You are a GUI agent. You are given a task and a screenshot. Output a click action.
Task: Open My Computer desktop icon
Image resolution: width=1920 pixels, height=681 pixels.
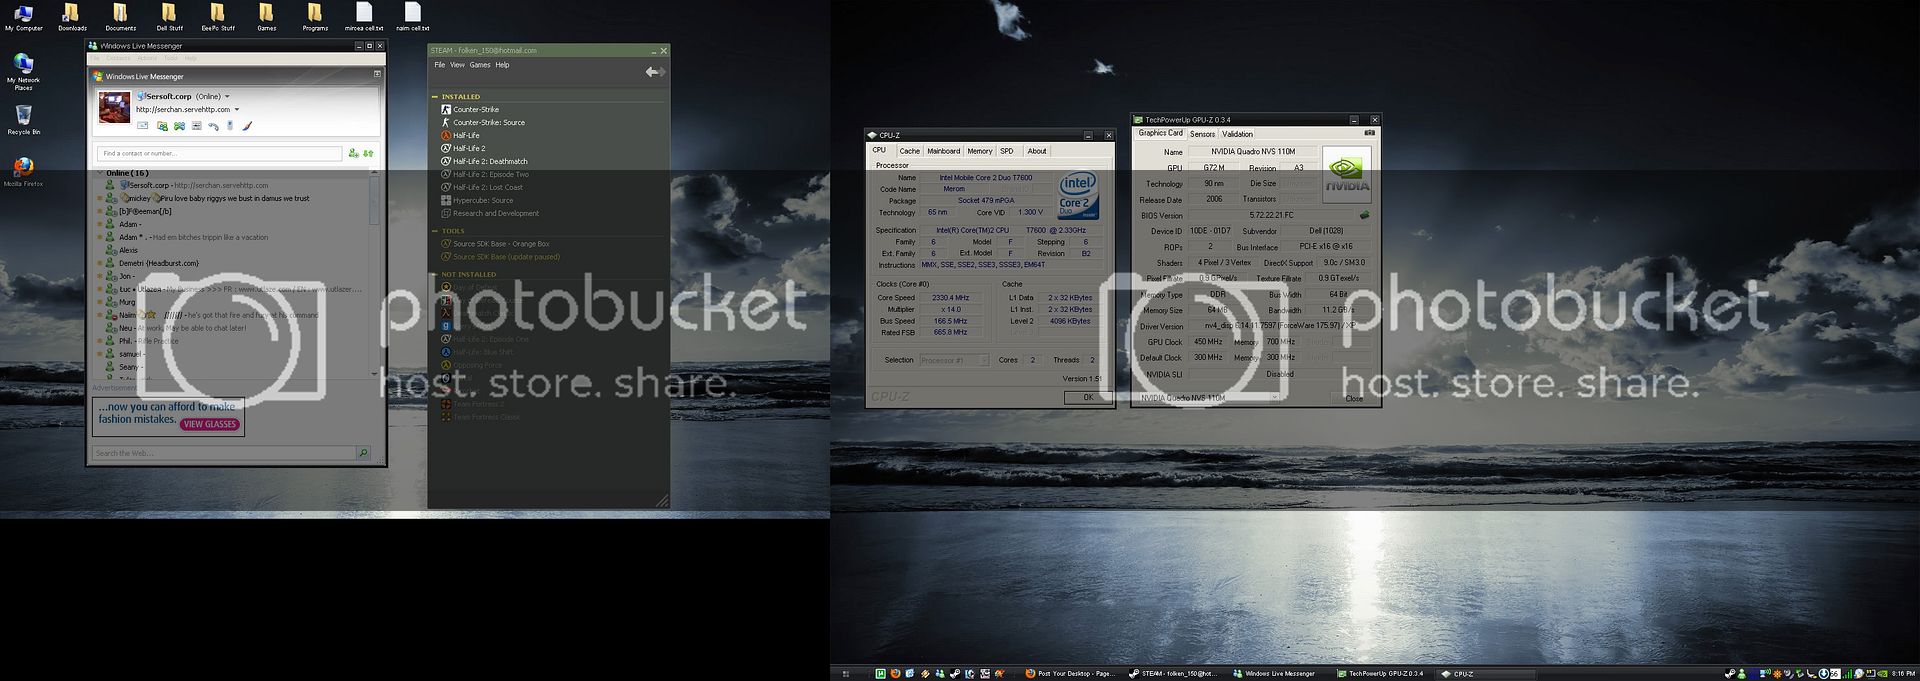click(23, 16)
